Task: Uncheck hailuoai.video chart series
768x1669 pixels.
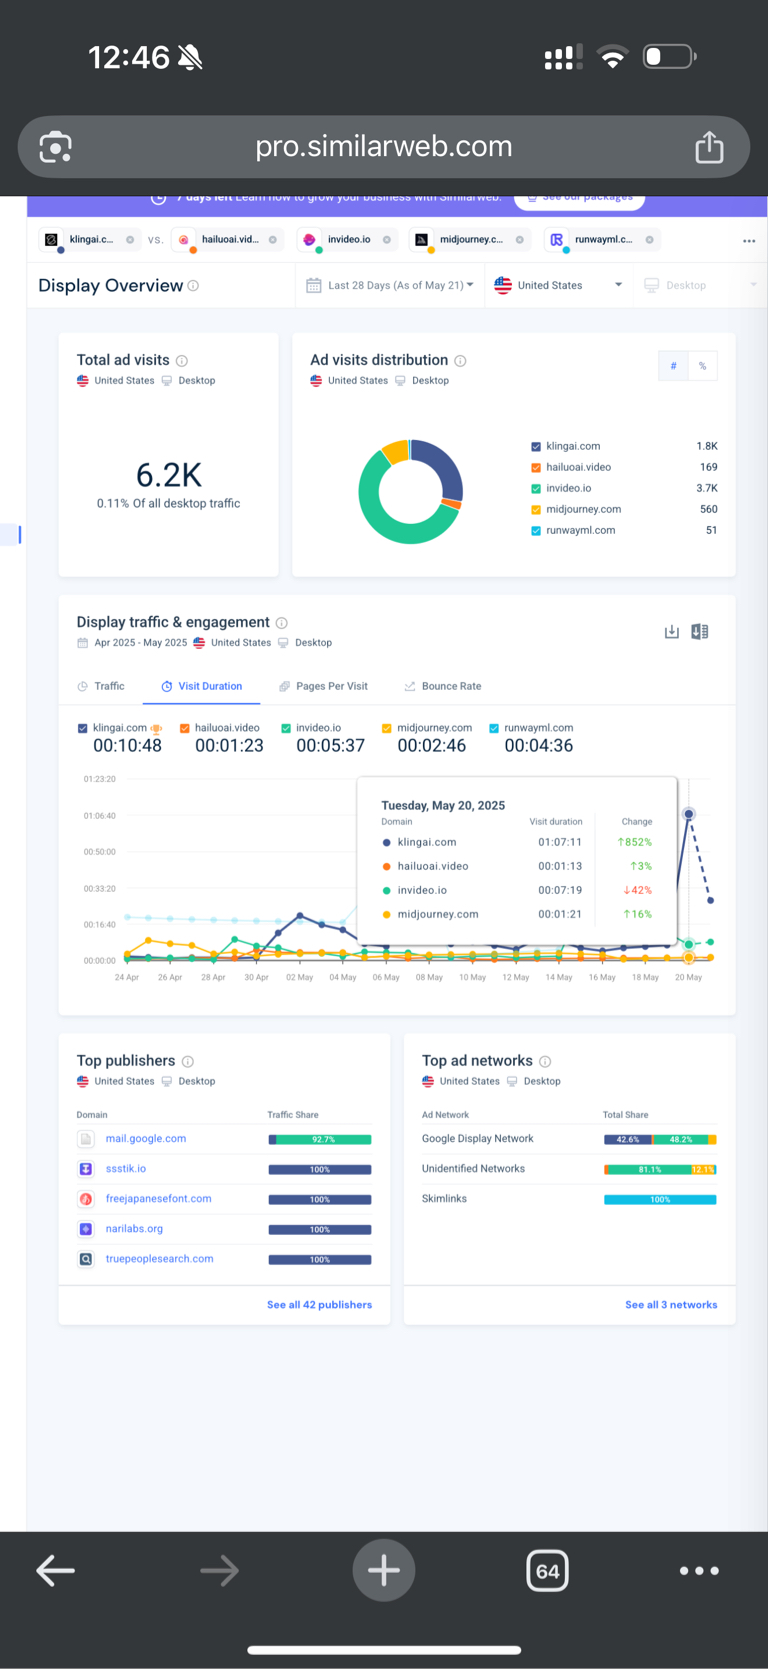Action: [184, 728]
